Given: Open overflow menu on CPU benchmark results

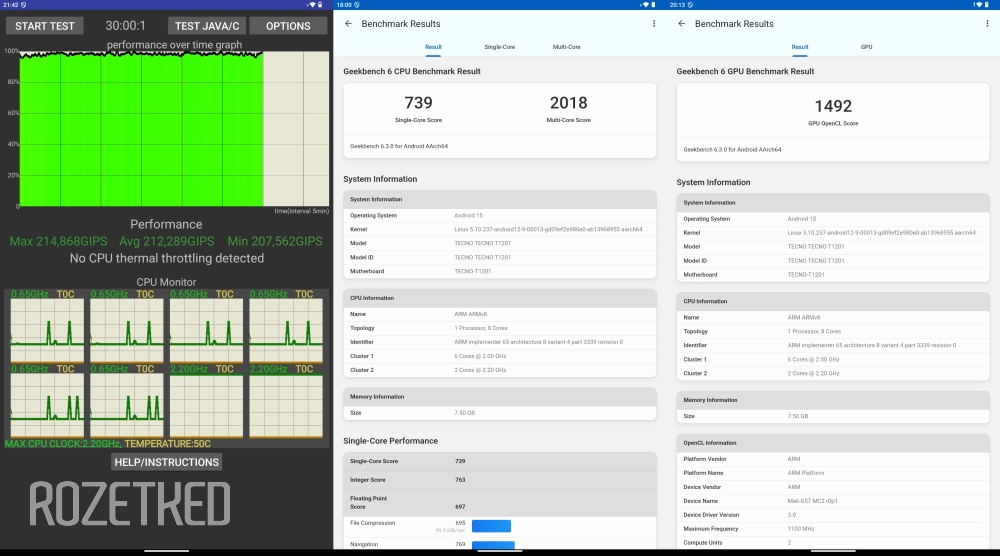Looking at the screenshot, I should [654, 23].
